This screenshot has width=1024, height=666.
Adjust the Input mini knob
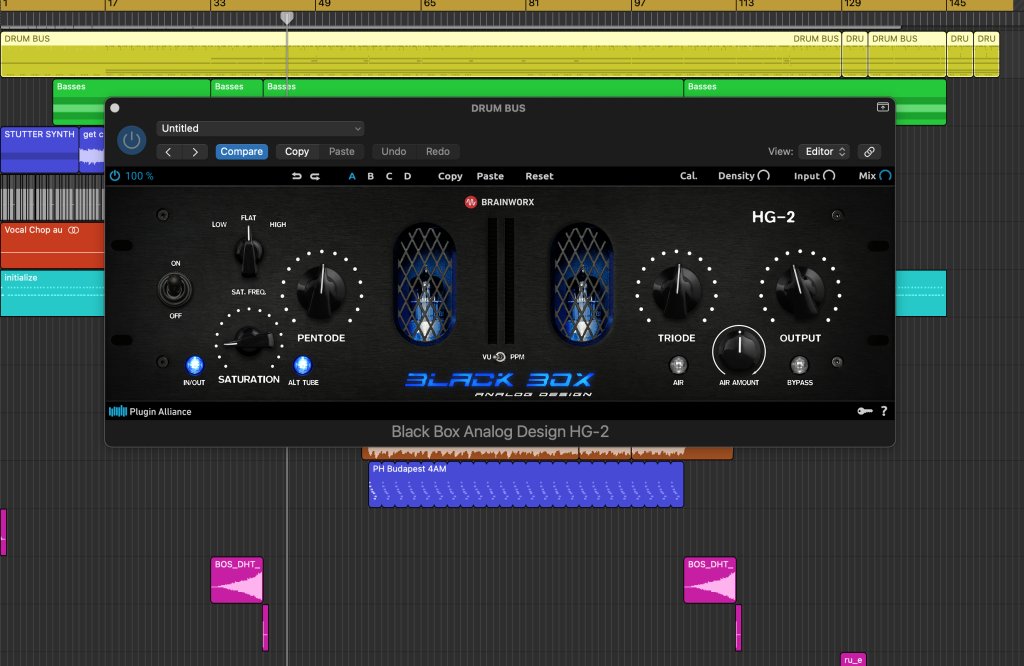[829, 176]
